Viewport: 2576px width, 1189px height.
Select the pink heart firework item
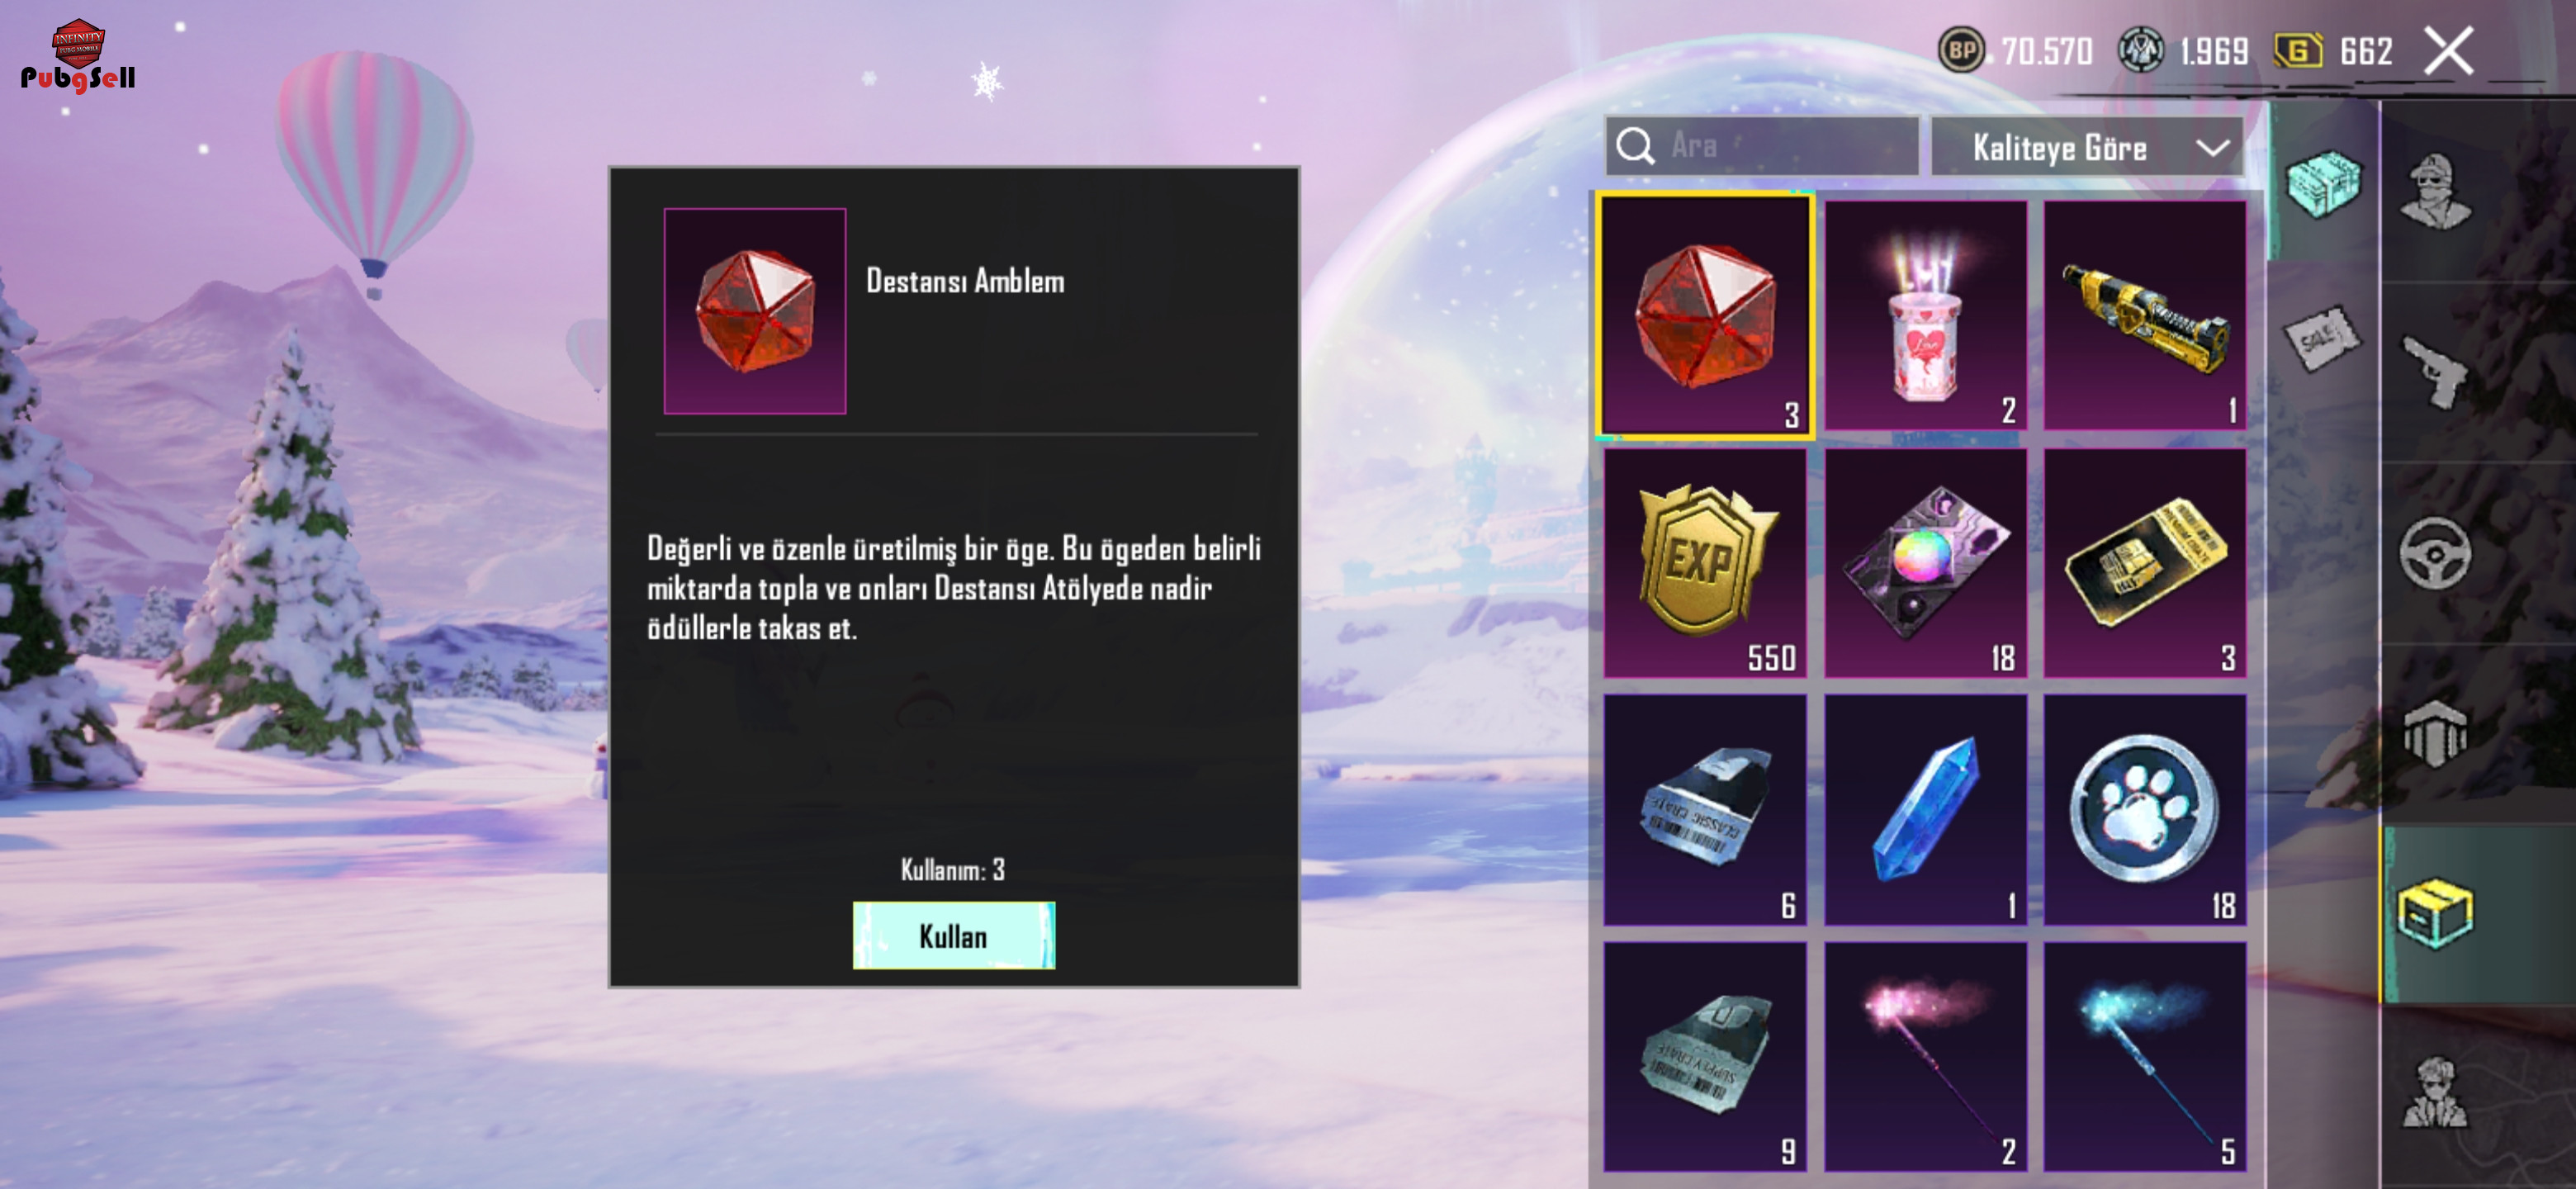(x=1925, y=316)
